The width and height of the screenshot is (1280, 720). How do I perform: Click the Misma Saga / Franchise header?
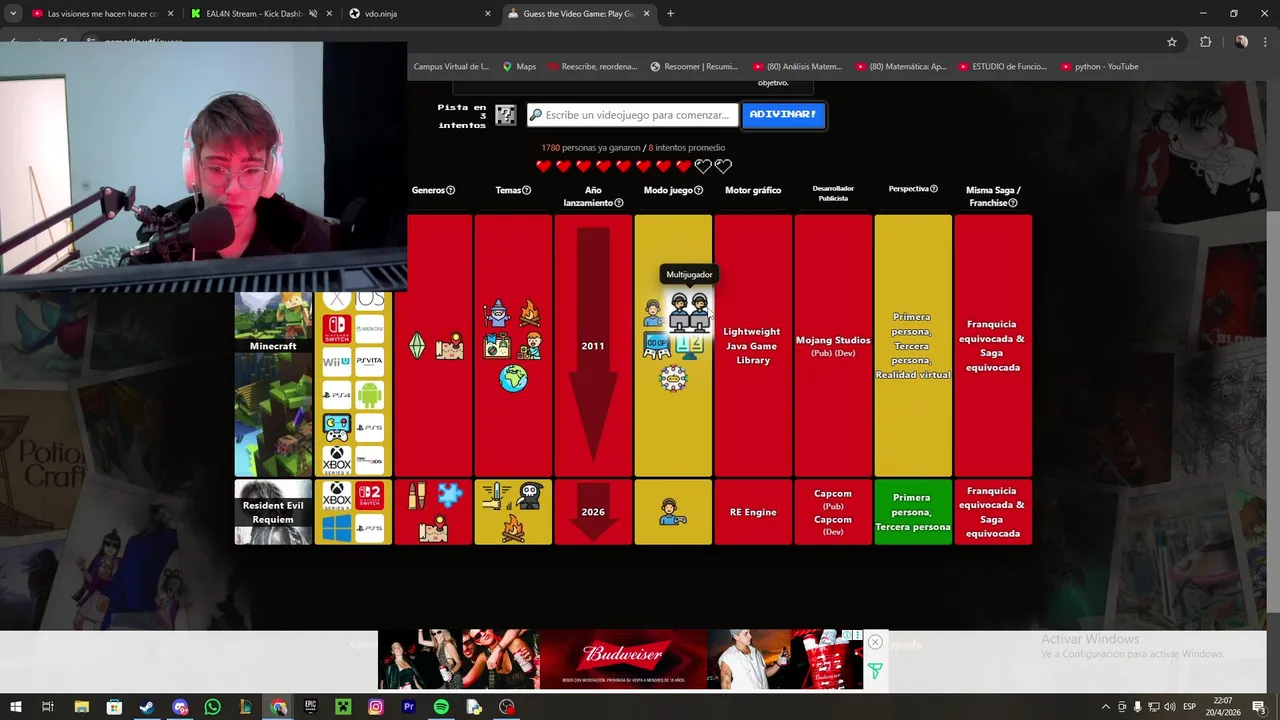pos(993,196)
